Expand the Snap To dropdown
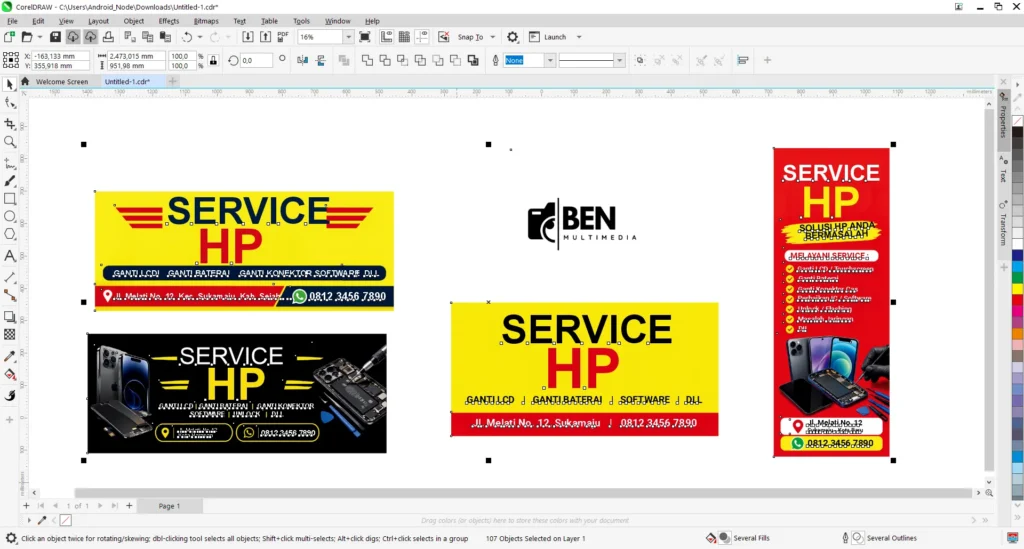Screen dimensions: 1024x549 [x=492, y=37]
